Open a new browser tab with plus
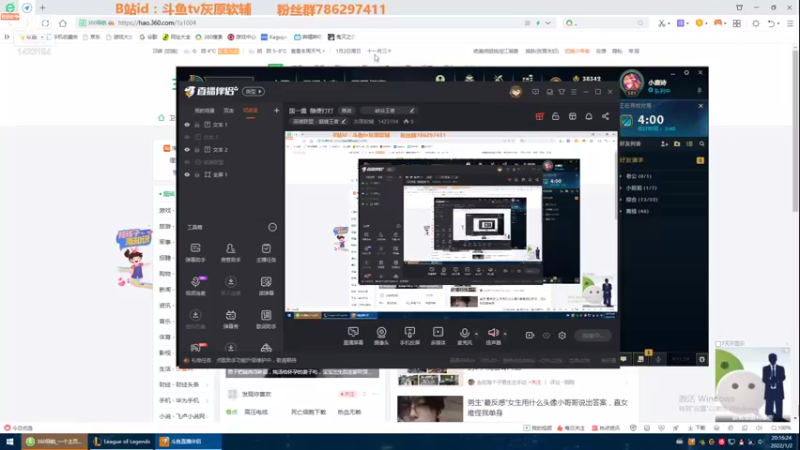This screenshot has width=800, height=450. 42,8
